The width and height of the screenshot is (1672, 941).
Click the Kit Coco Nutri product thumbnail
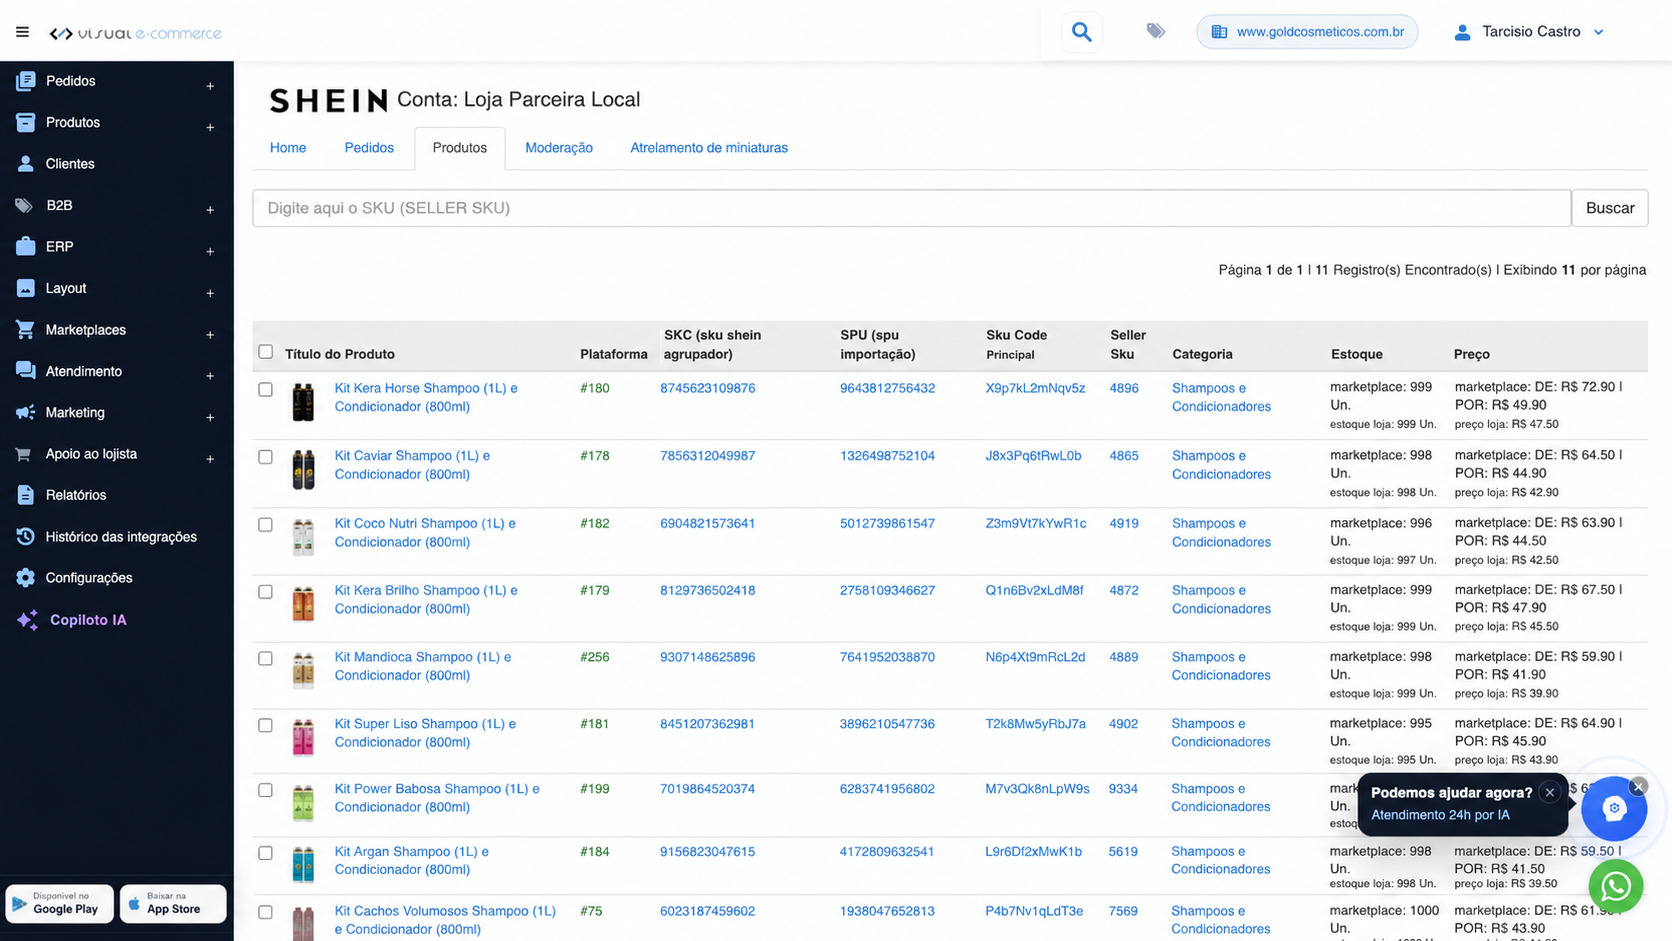pos(303,536)
